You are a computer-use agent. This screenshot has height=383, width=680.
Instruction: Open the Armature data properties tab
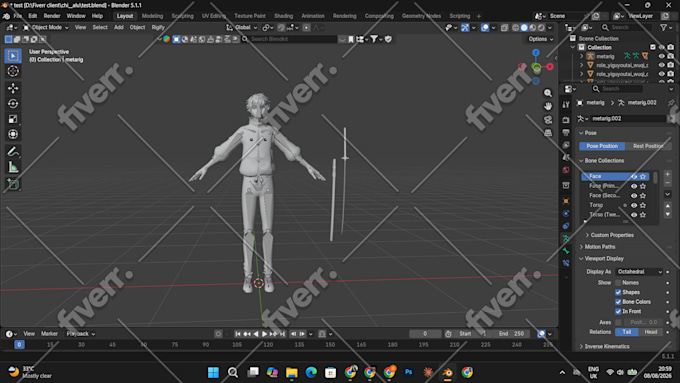click(566, 238)
